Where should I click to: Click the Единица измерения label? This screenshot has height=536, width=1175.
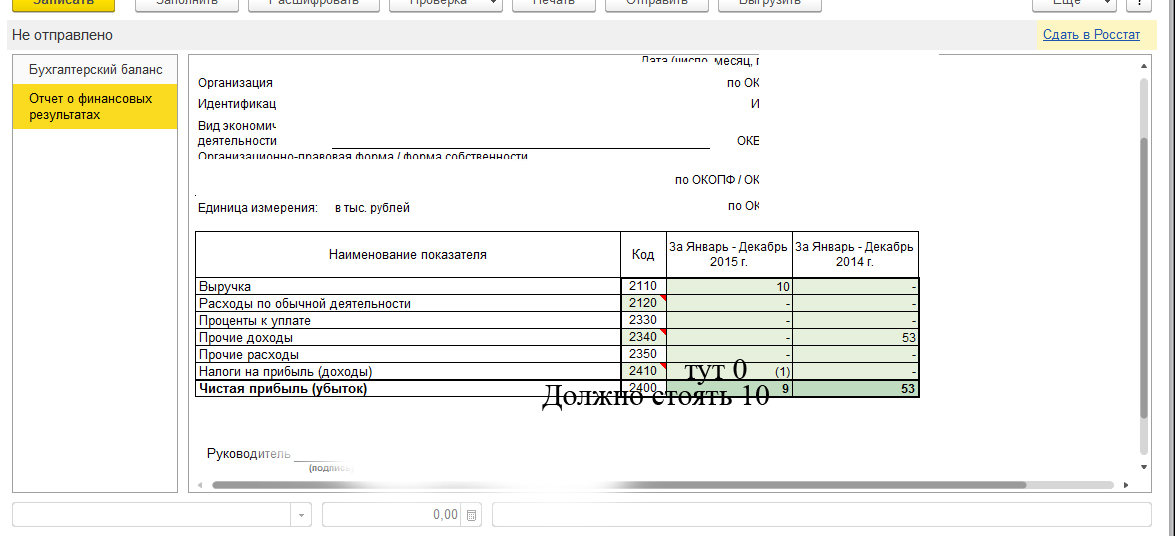pyautogui.click(x=259, y=208)
